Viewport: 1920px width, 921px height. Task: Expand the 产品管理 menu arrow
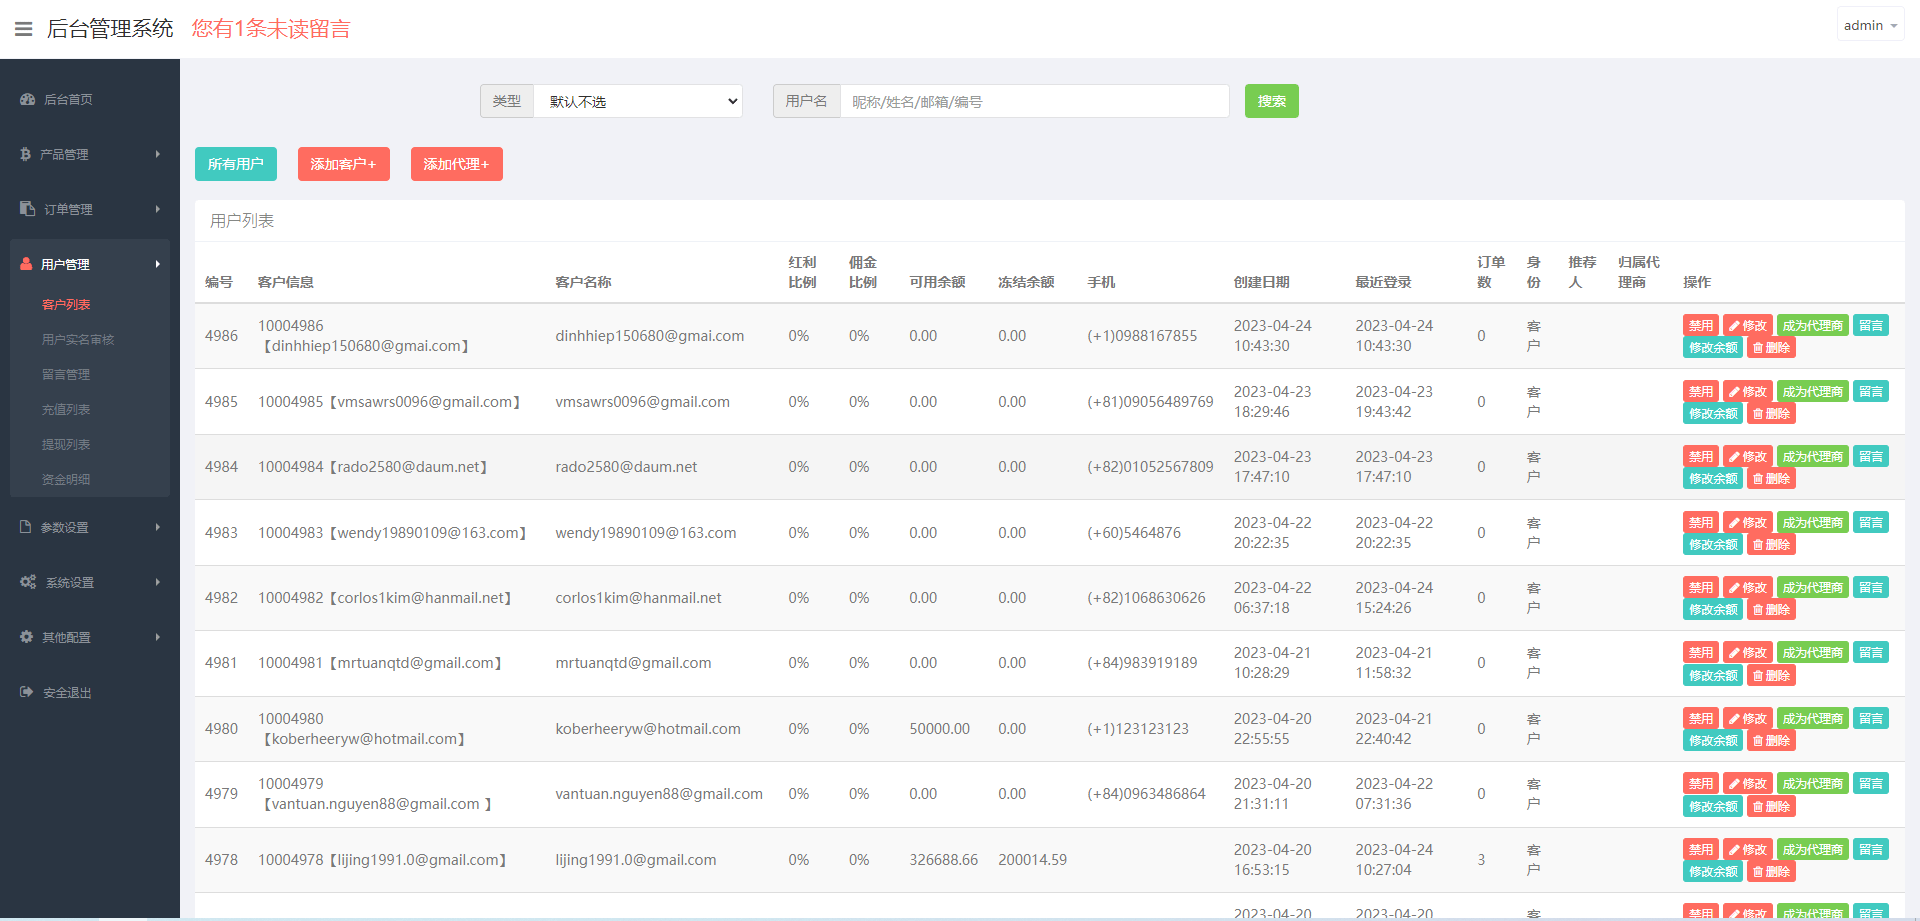[157, 154]
